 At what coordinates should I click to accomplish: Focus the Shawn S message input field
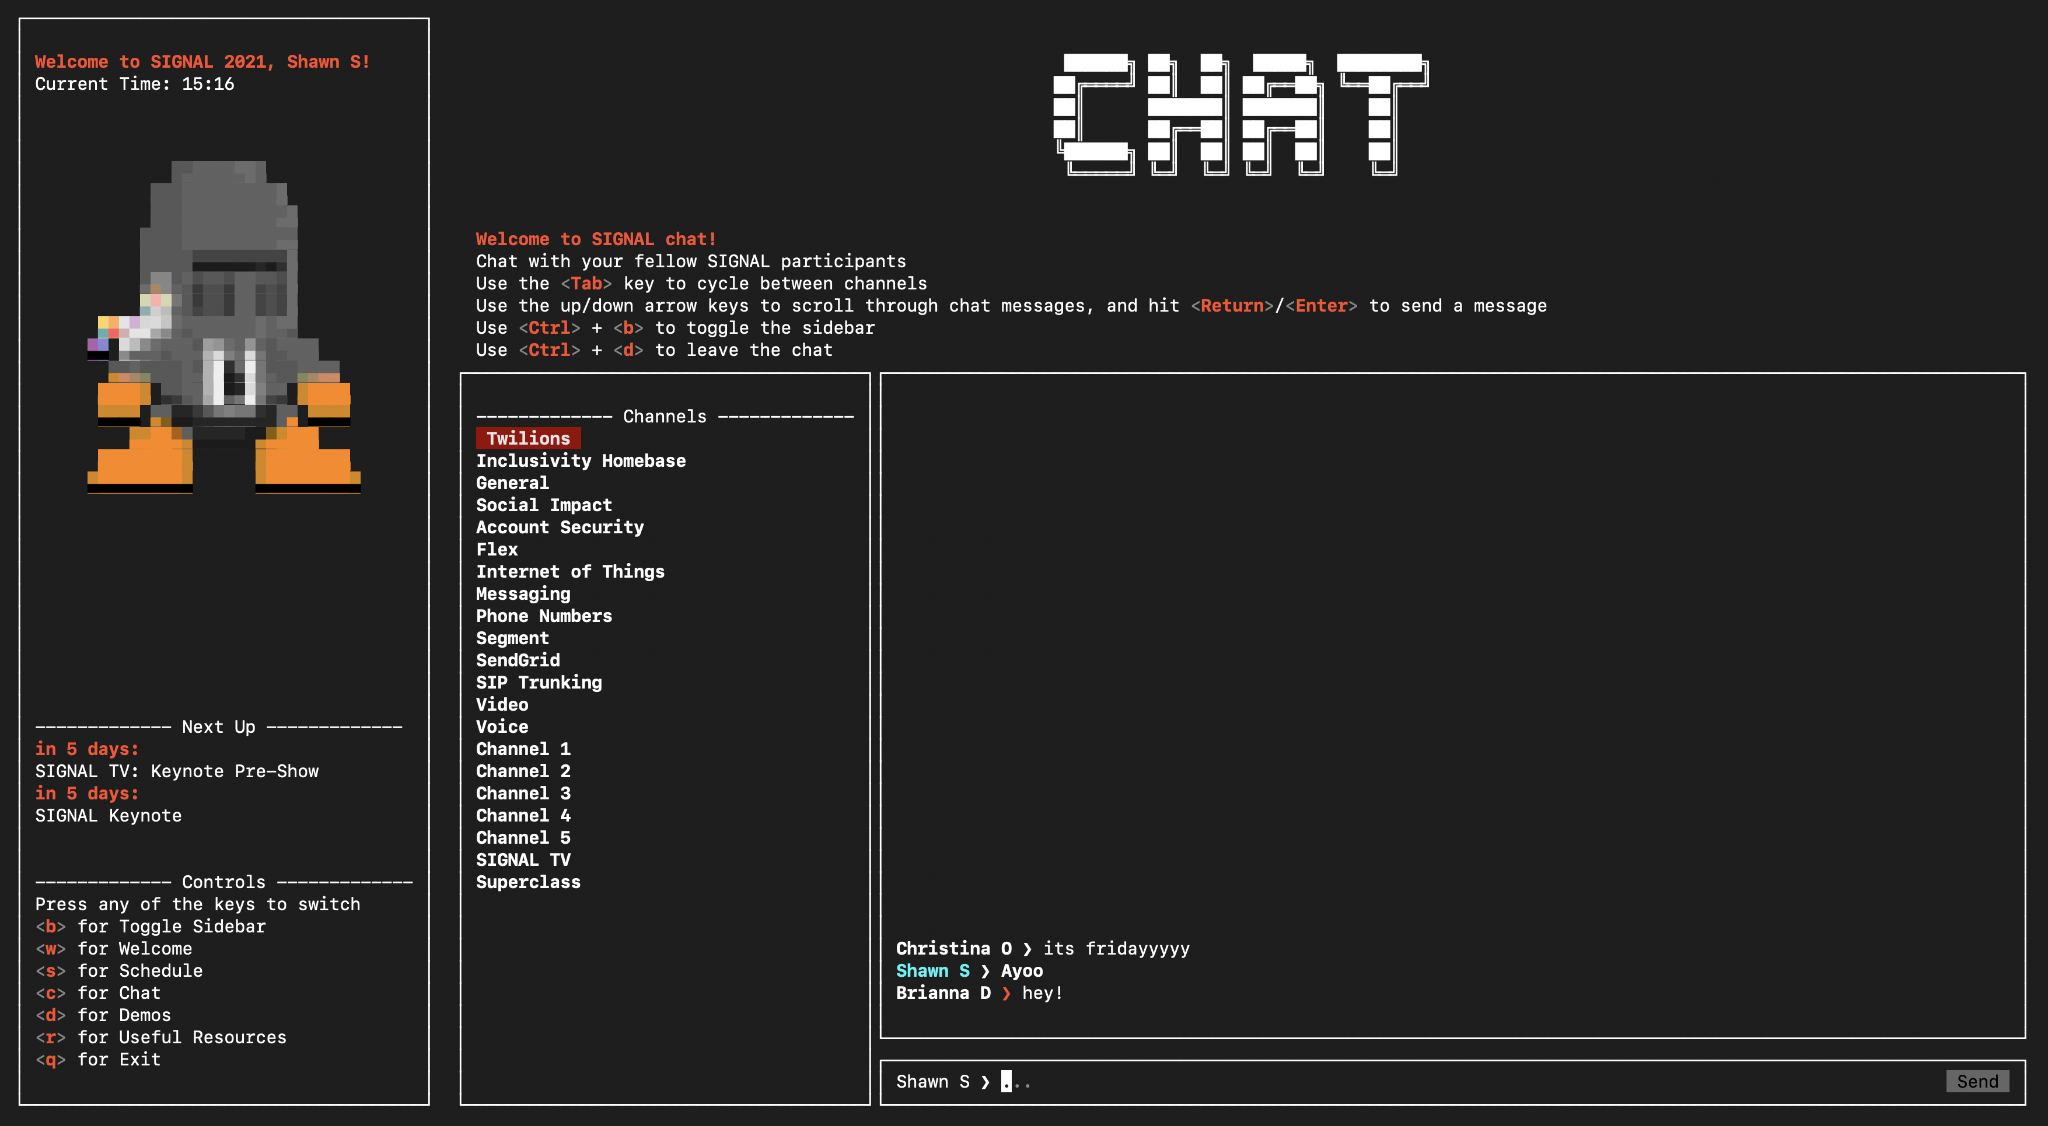pyautogui.click(x=1452, y=1082)
